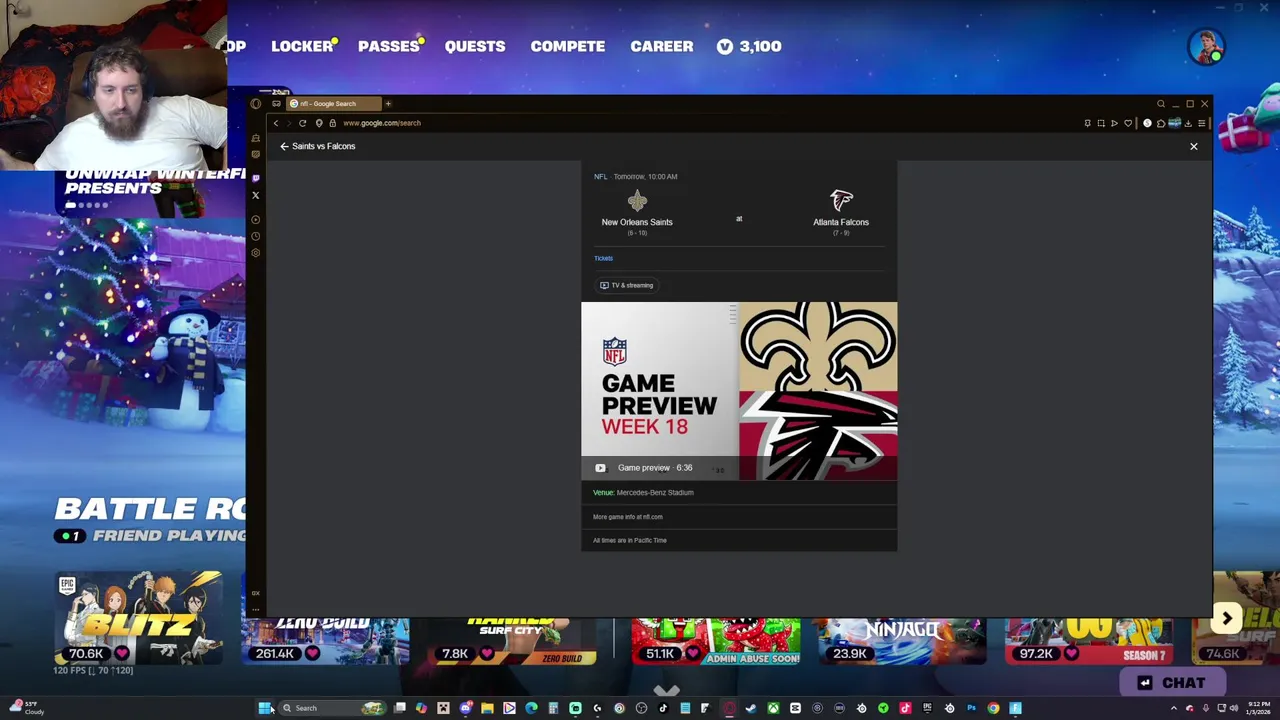Open the calculator from the taskbar
The height and width of the screenshot is (720, 1280).
pyautogui.click(x=553, y=708)
